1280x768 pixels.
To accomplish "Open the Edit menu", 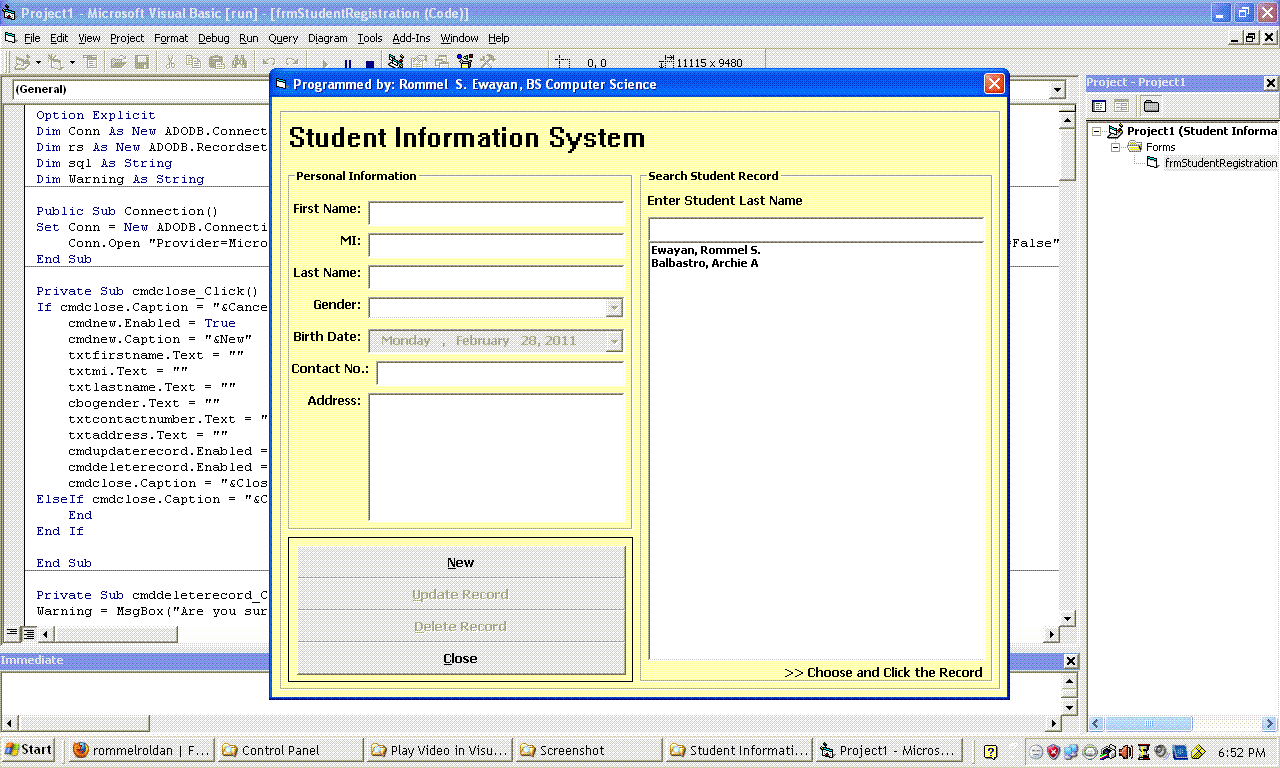I will (x=60, y=38).
